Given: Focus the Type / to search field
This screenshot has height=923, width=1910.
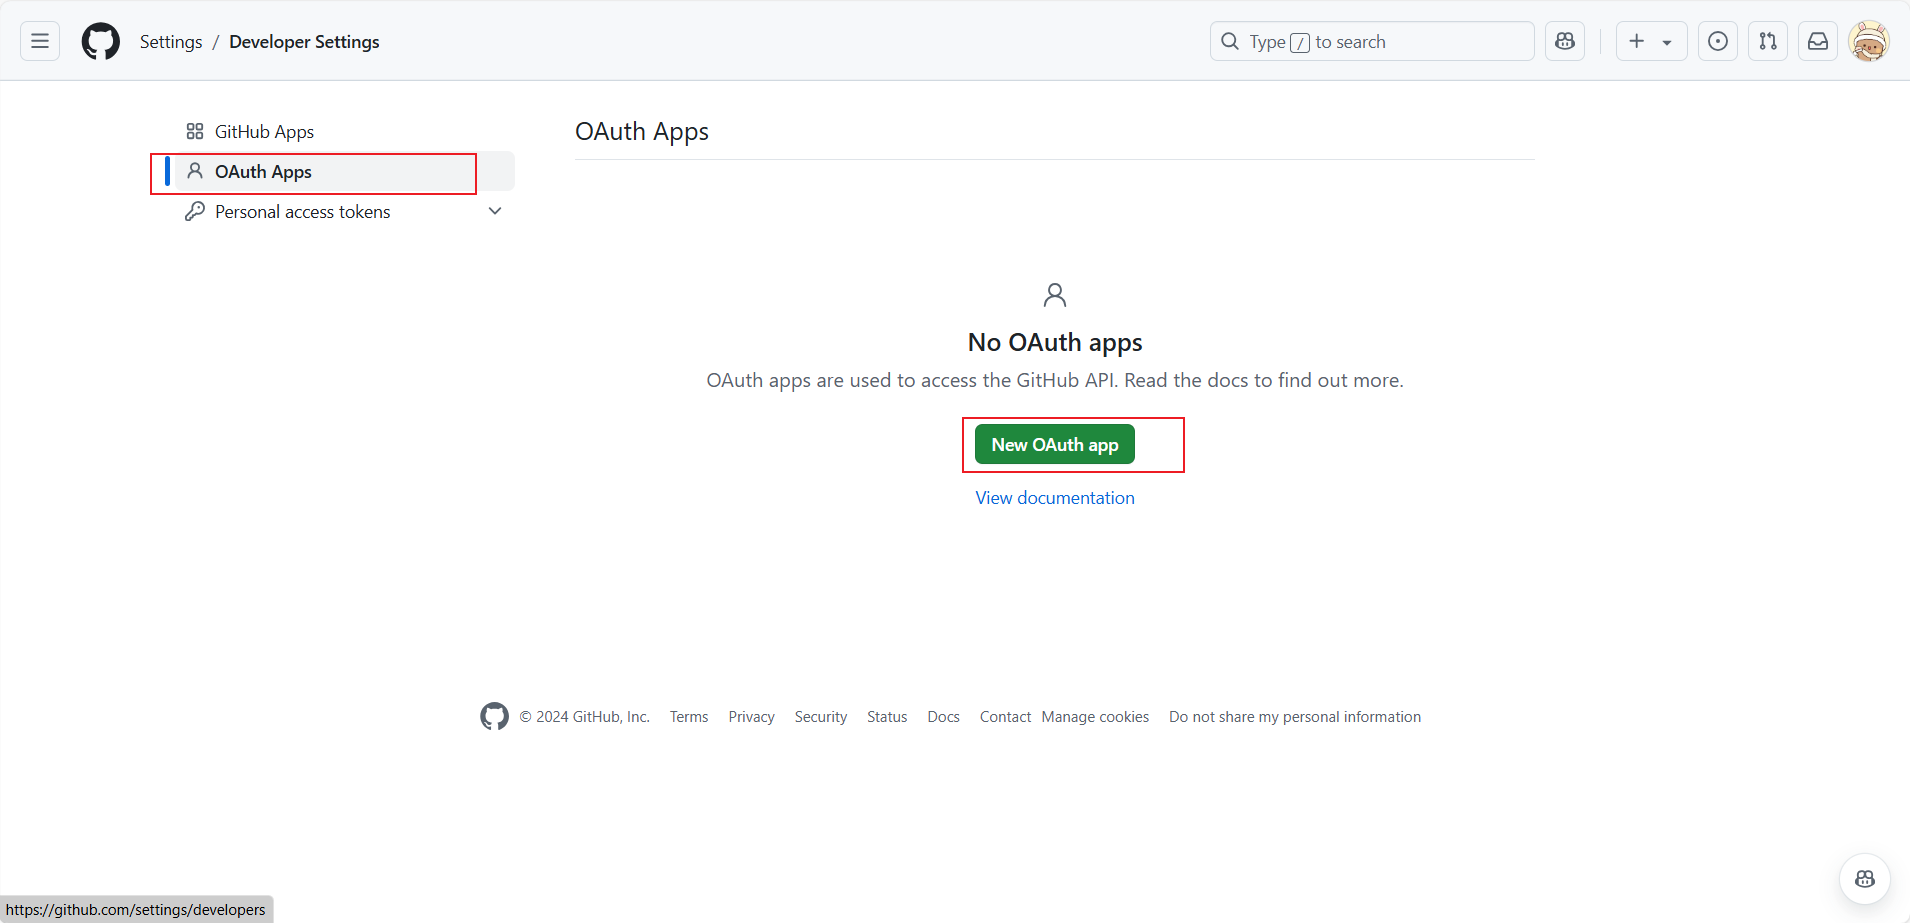Looking at the screenshot, I should point(1372,41).
